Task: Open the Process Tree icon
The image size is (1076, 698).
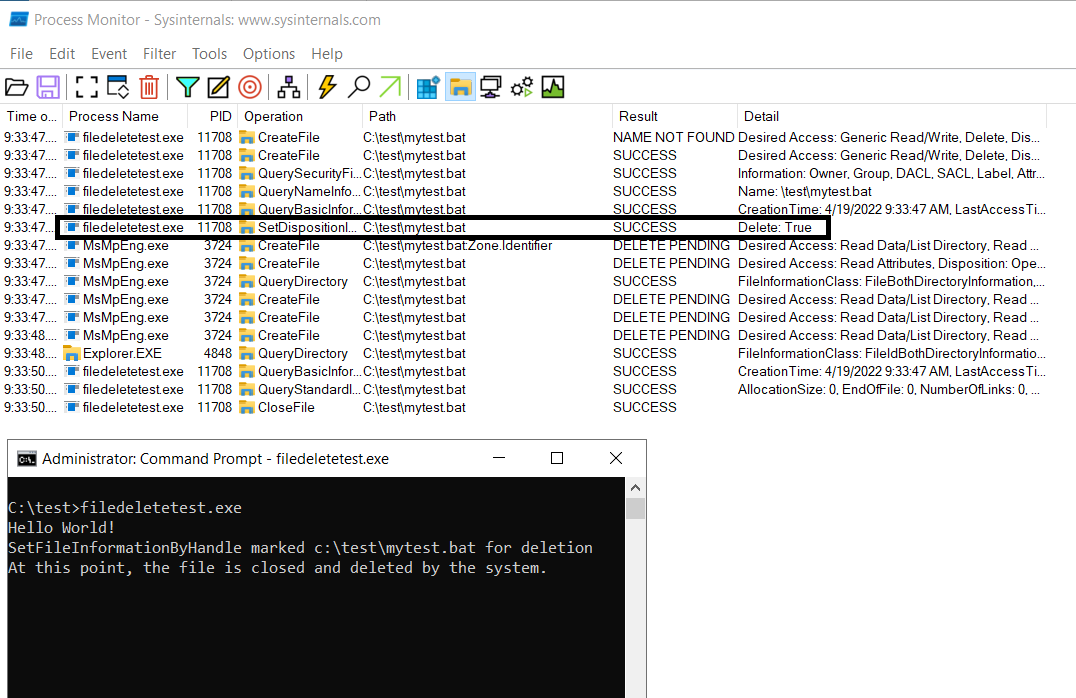Action: point(288,87)
